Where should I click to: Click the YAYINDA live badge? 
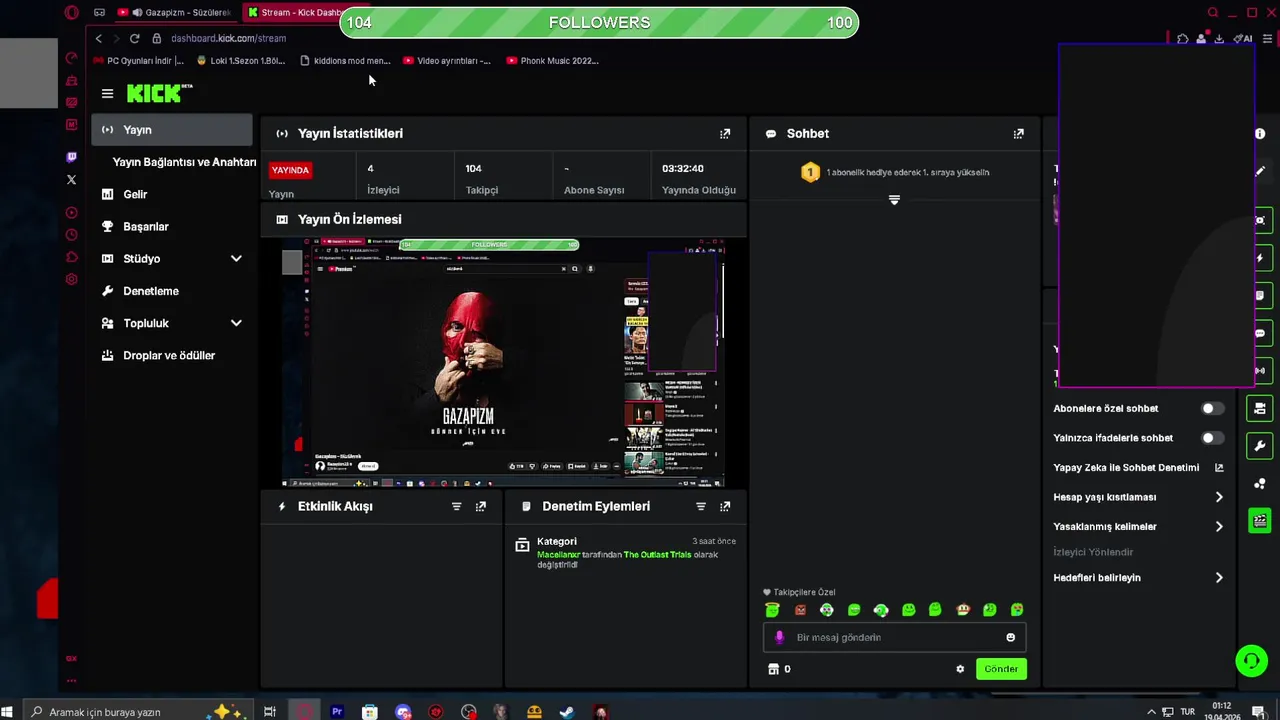tap(290, 170)
